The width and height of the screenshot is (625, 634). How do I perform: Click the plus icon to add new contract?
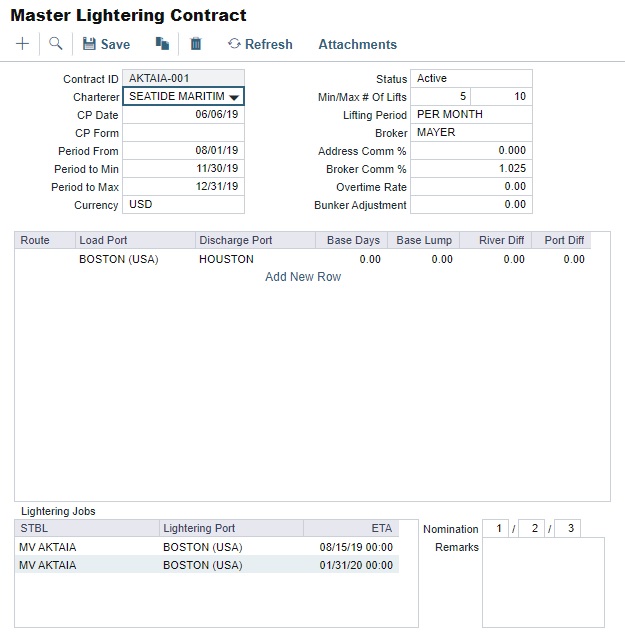coord(22,44)
